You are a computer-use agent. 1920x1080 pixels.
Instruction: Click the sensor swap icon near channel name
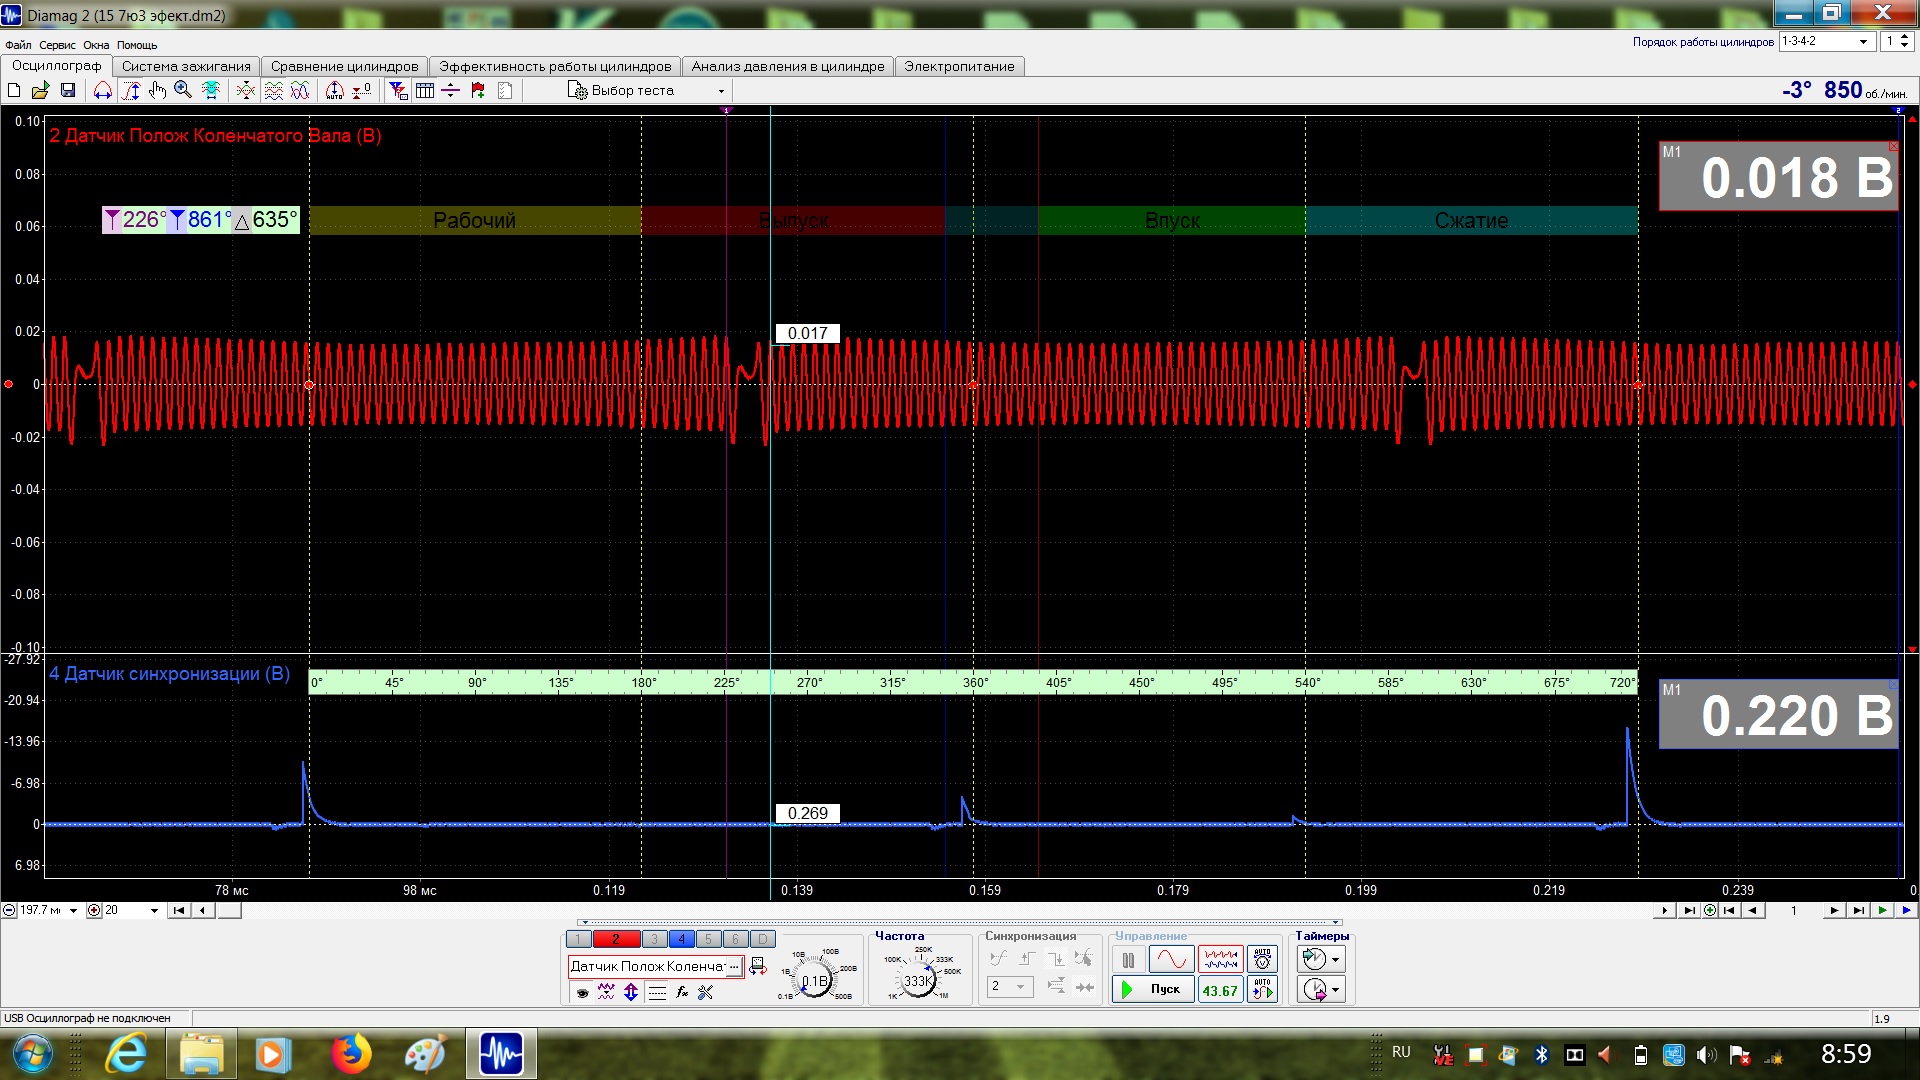pyautogui.click(x=758, y=966)
